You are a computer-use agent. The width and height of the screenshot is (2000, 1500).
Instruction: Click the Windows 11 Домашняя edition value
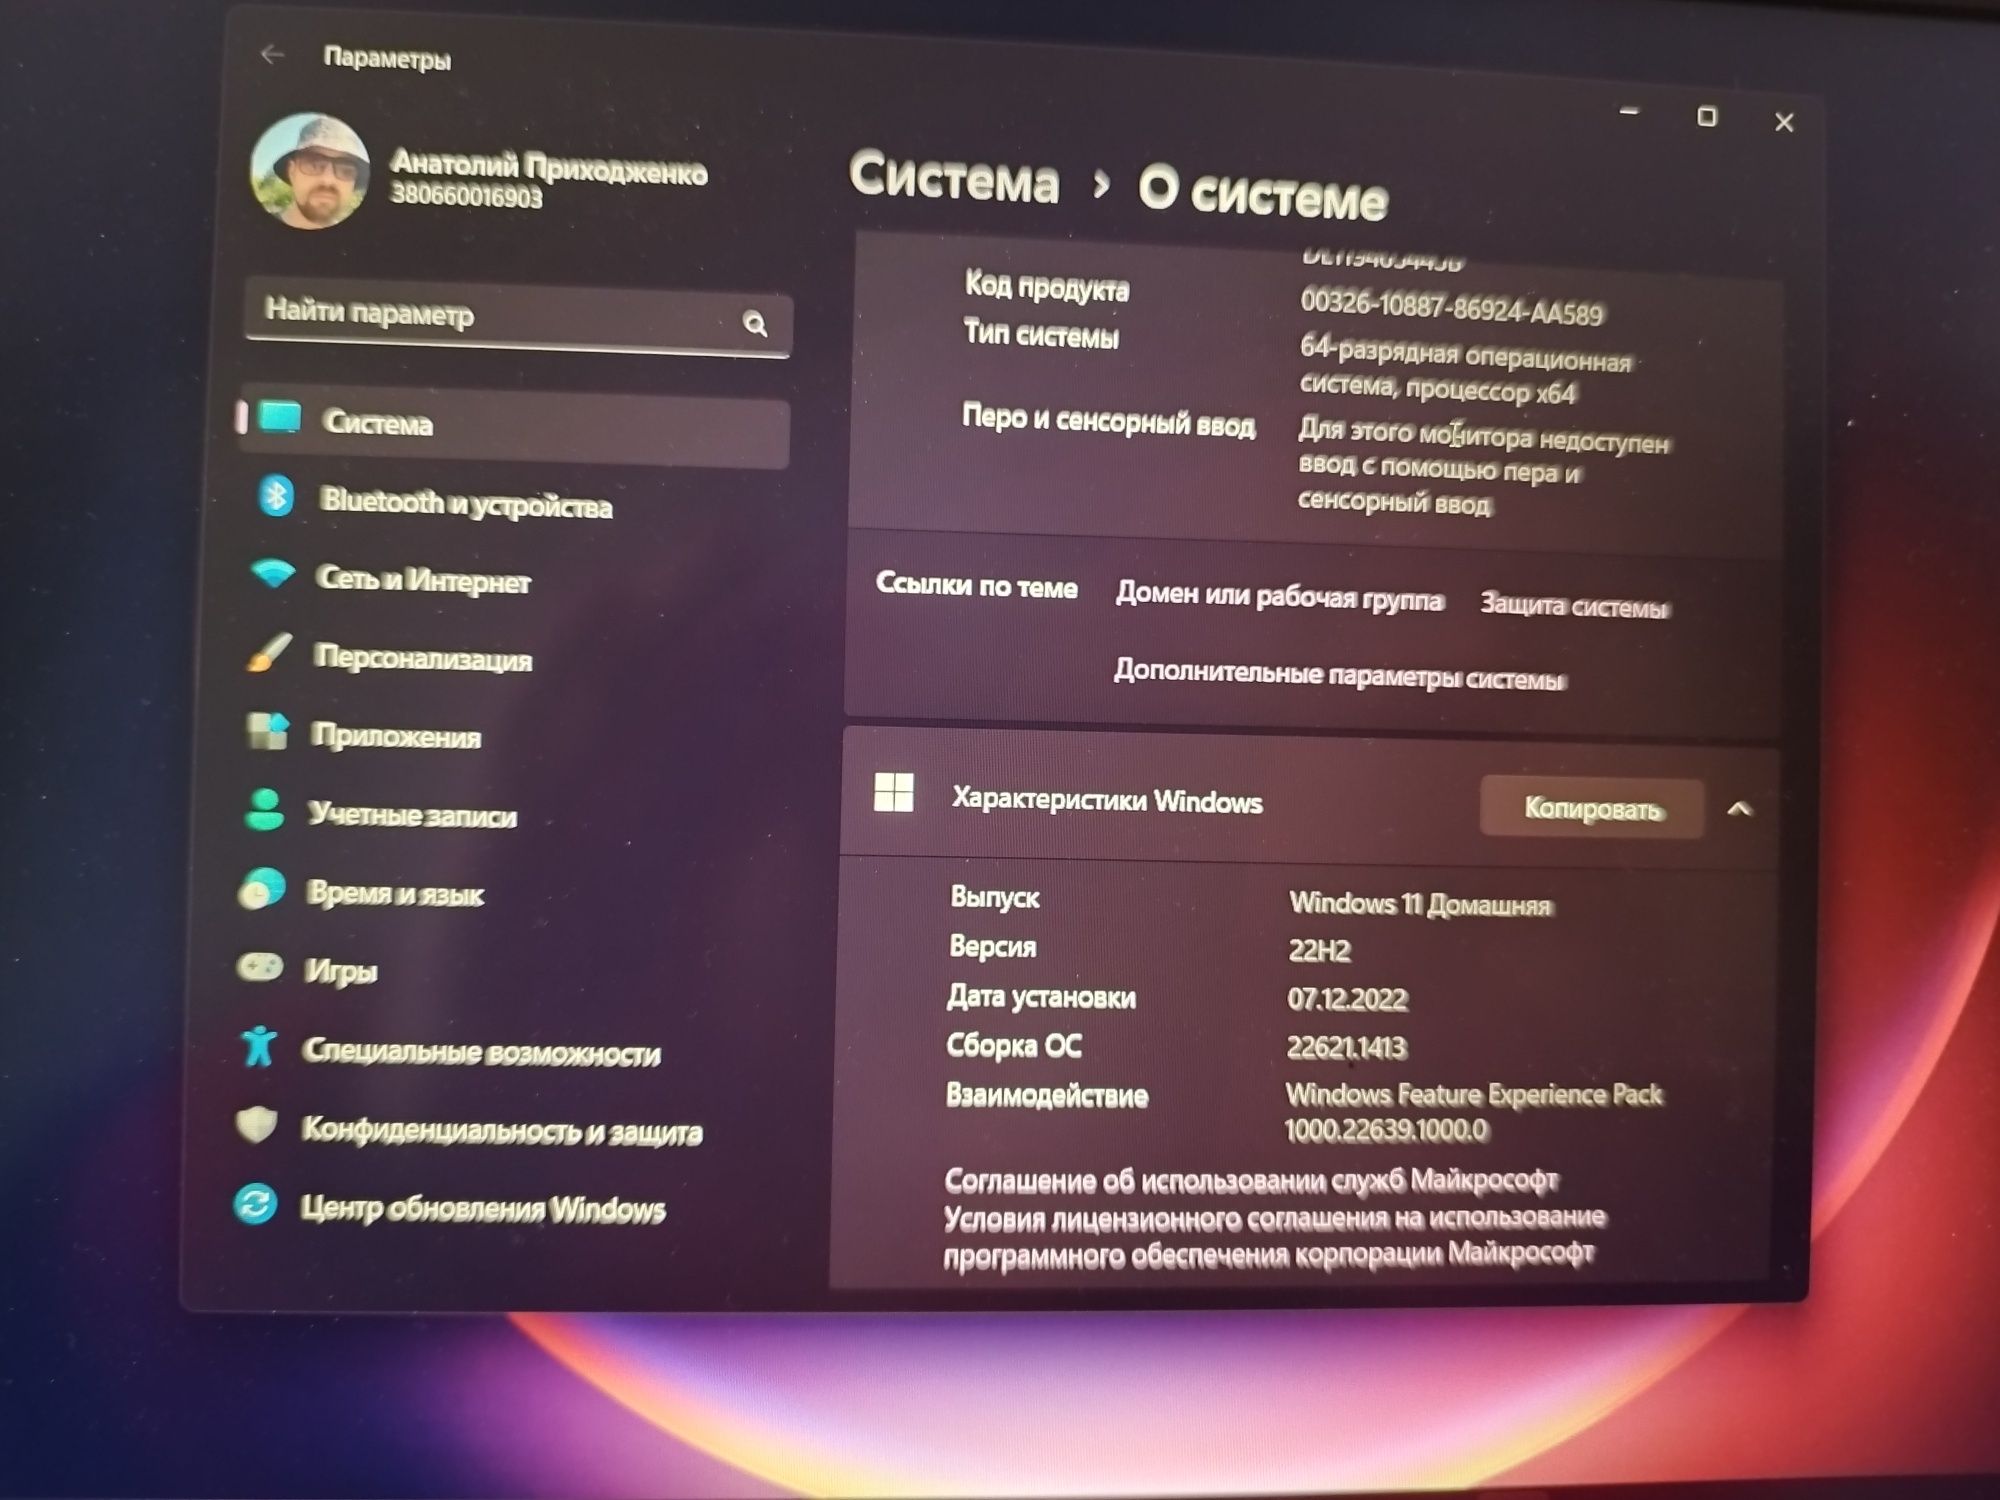pyautogui.click(x=1420, y=904)
